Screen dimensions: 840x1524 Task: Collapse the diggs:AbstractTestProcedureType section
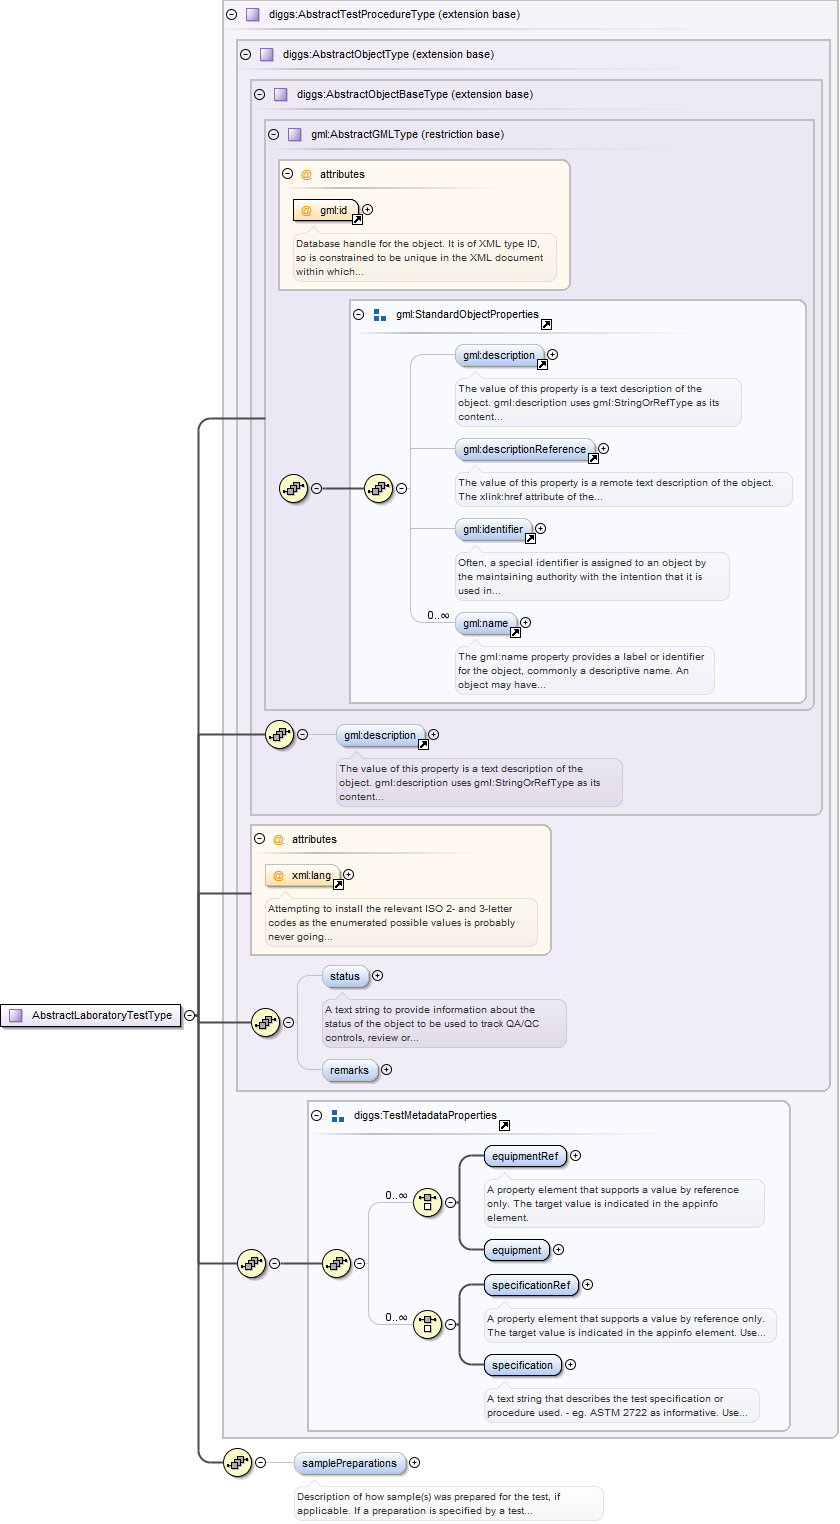click(x=232, y=15)
